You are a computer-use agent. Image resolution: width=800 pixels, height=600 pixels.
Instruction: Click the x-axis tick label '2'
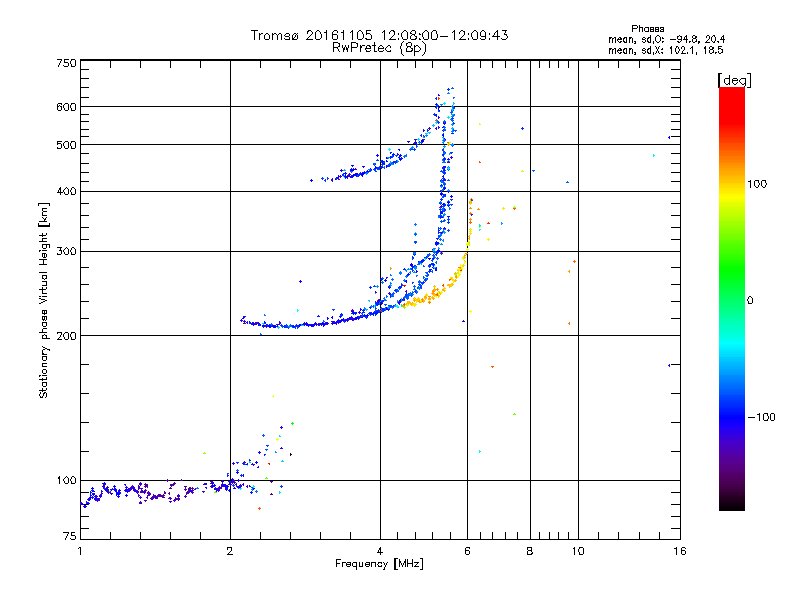click(230, 551)
